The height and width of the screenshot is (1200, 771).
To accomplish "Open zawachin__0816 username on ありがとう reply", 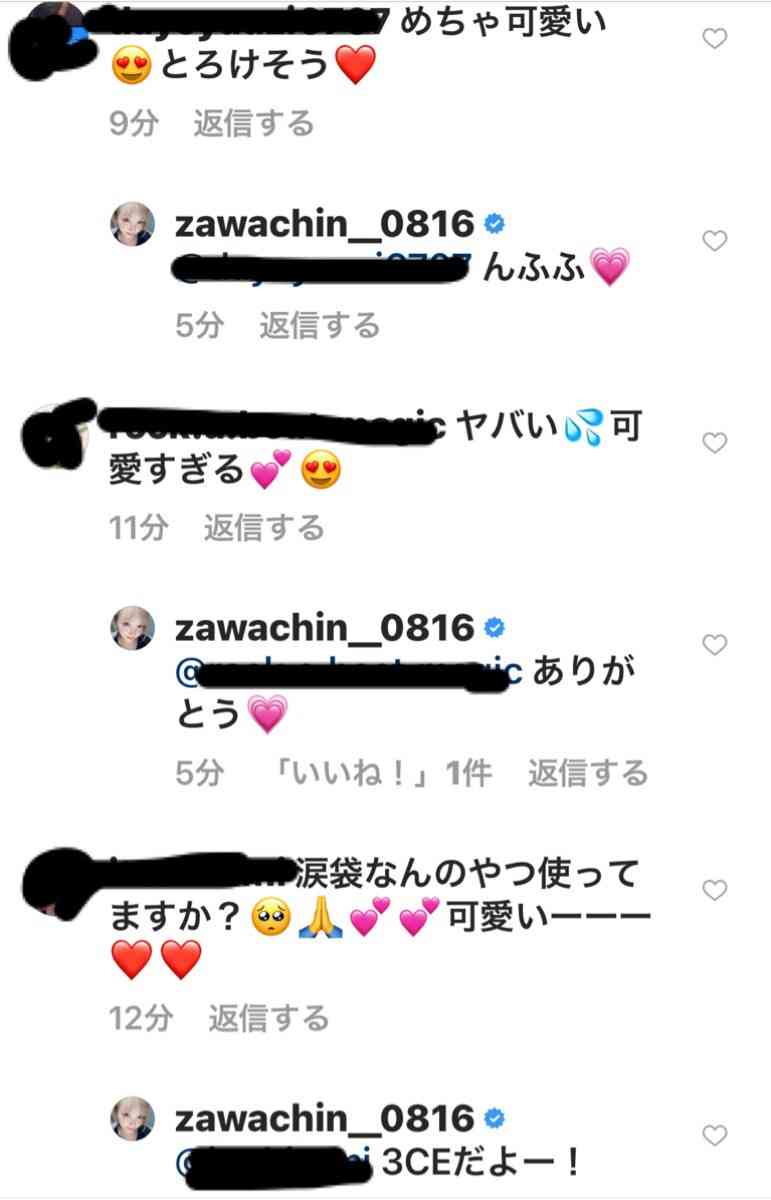I will coord(324,628).
